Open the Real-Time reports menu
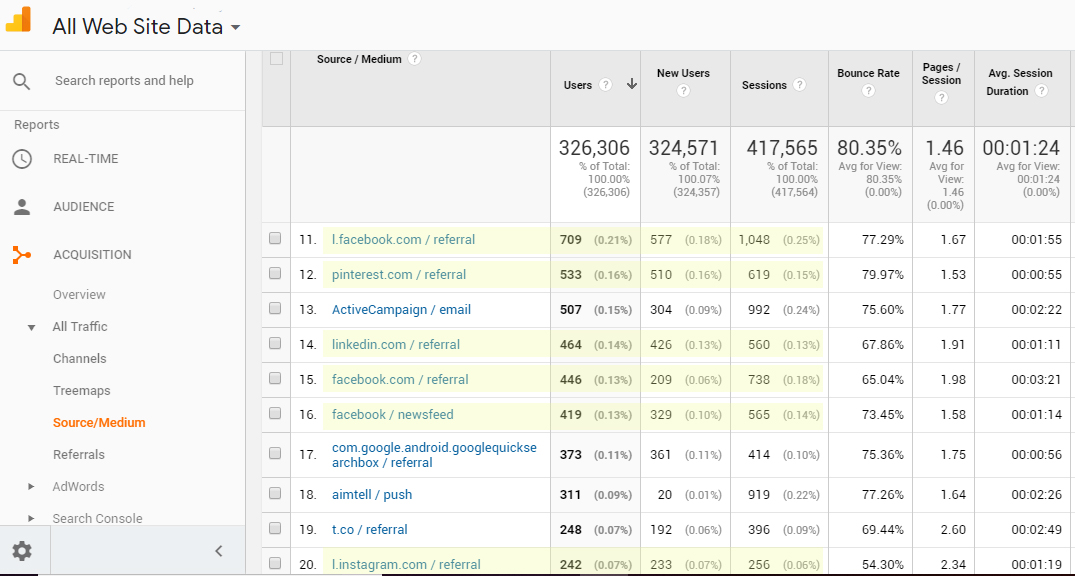Viewport: 1075px width, 576px height. (x=86, y=159)
